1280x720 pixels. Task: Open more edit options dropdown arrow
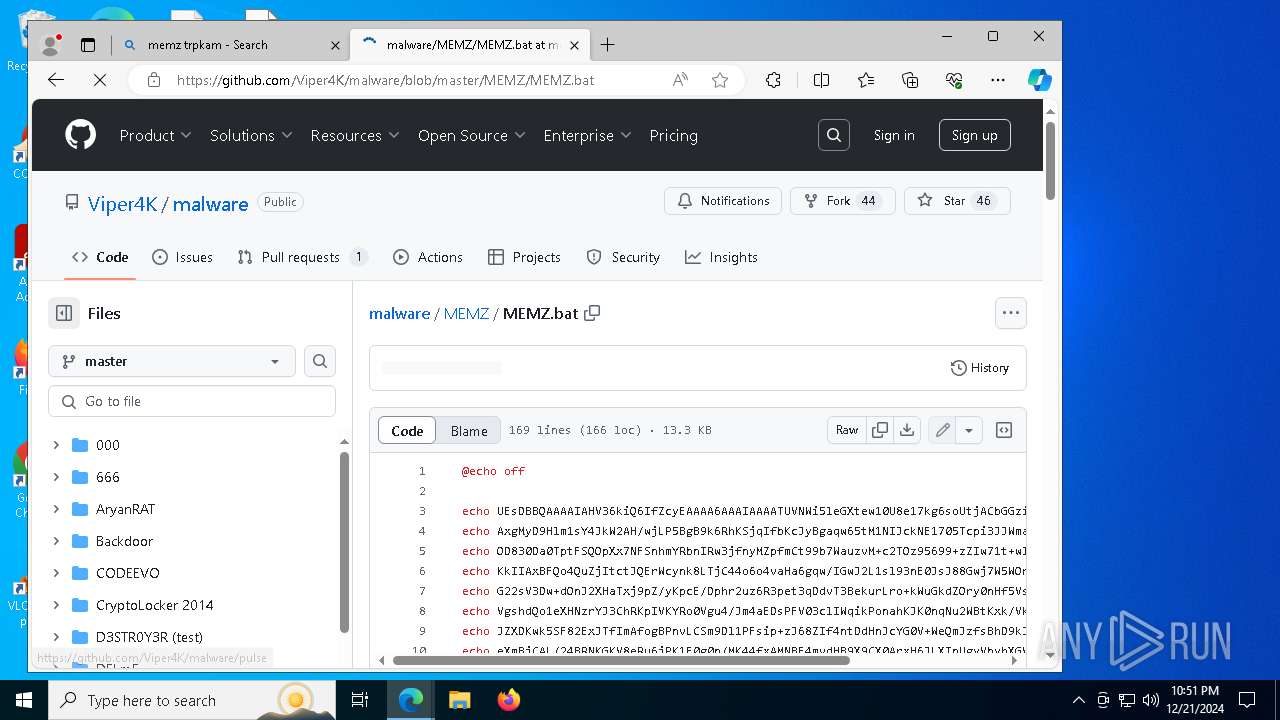pos(969,430)
